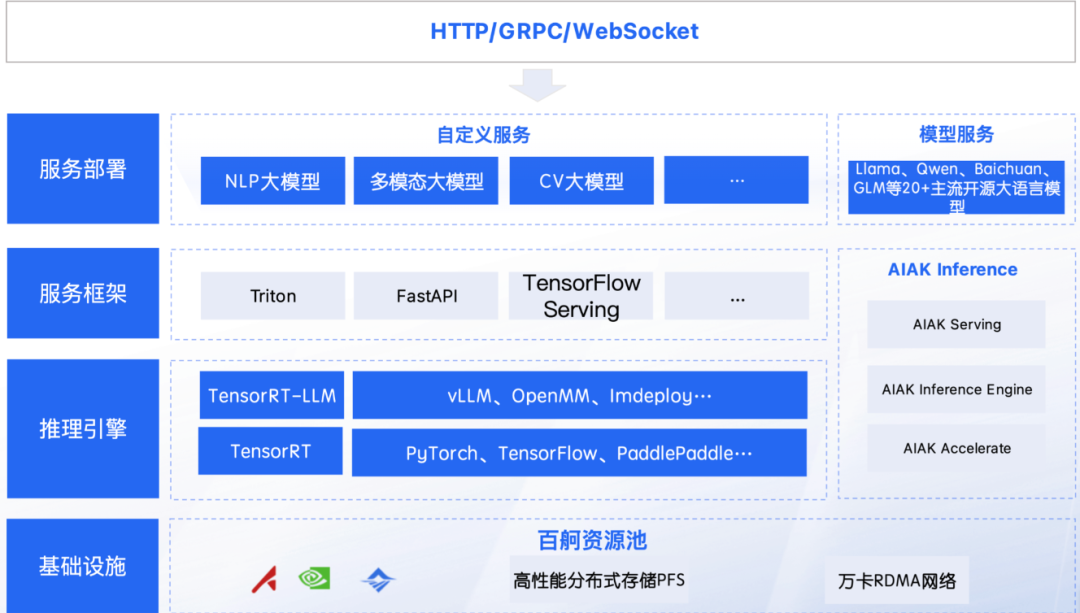Select the AIAK Inference Engine box
Viewport: 1080px width, 613px height.
pyautogui.click(x=956, y=389)
